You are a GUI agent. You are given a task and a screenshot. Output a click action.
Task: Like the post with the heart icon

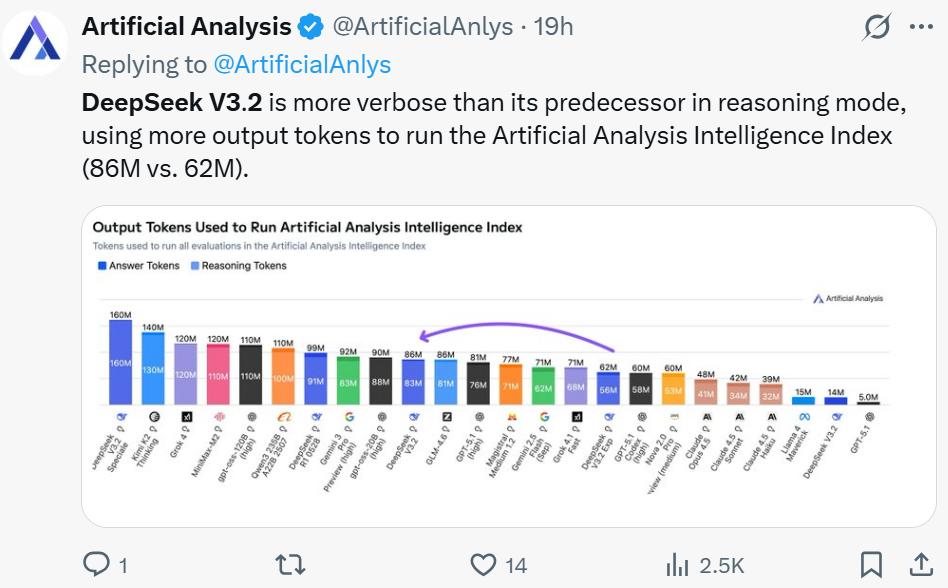pyautogui.click(x=484, y=565)
